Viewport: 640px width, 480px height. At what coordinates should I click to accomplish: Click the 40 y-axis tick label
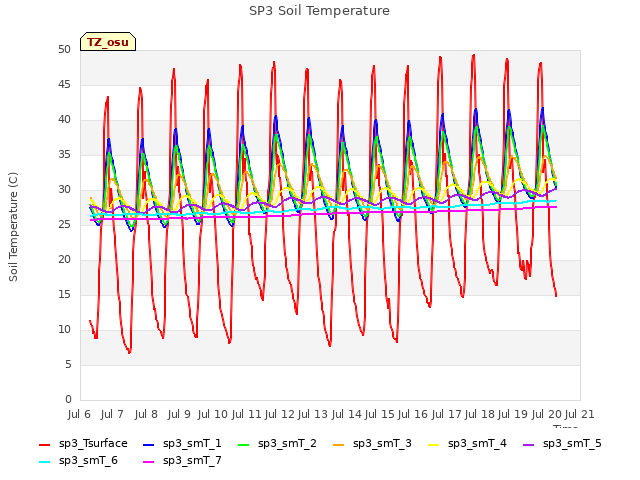(x=64, y=120)
